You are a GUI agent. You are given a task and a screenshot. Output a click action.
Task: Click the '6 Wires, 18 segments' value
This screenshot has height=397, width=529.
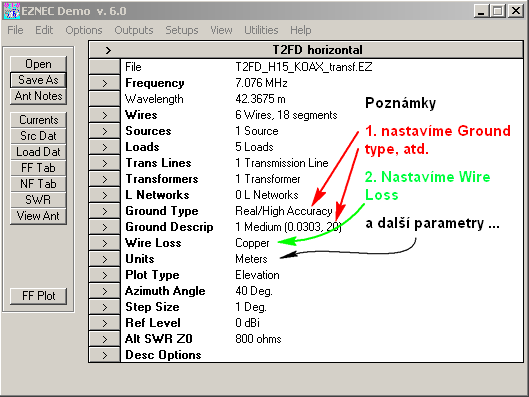286,115
